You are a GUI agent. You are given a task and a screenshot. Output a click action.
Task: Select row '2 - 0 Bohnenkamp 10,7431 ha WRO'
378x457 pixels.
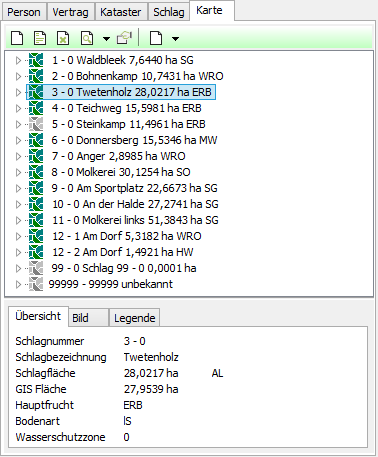click(137, 76)
